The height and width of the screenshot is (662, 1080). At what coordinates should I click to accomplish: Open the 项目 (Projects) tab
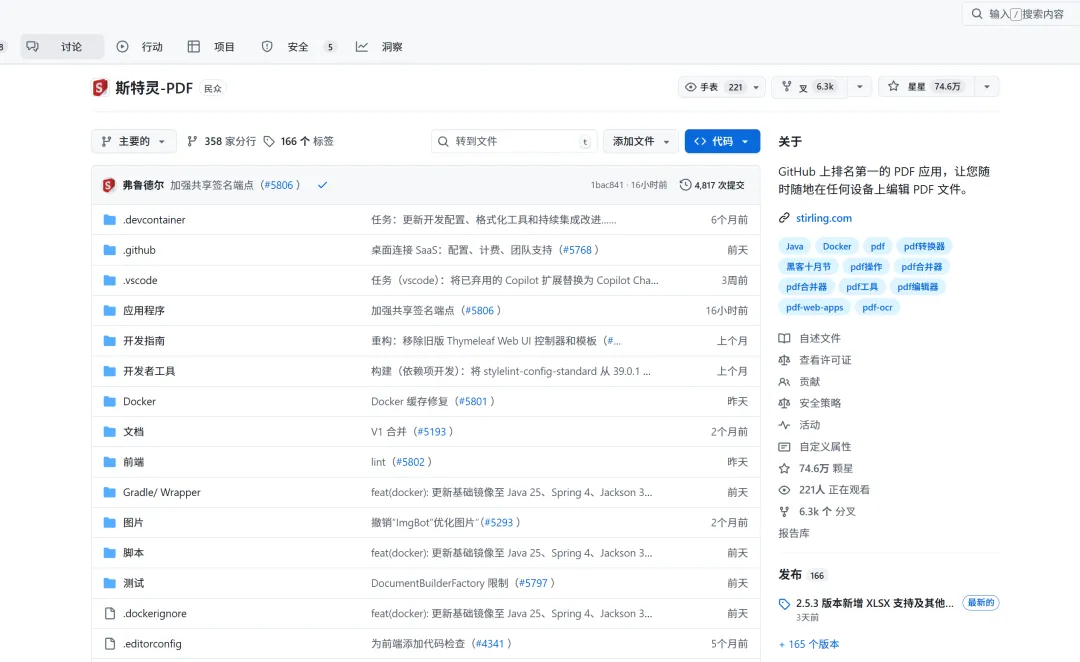(211, 47)
